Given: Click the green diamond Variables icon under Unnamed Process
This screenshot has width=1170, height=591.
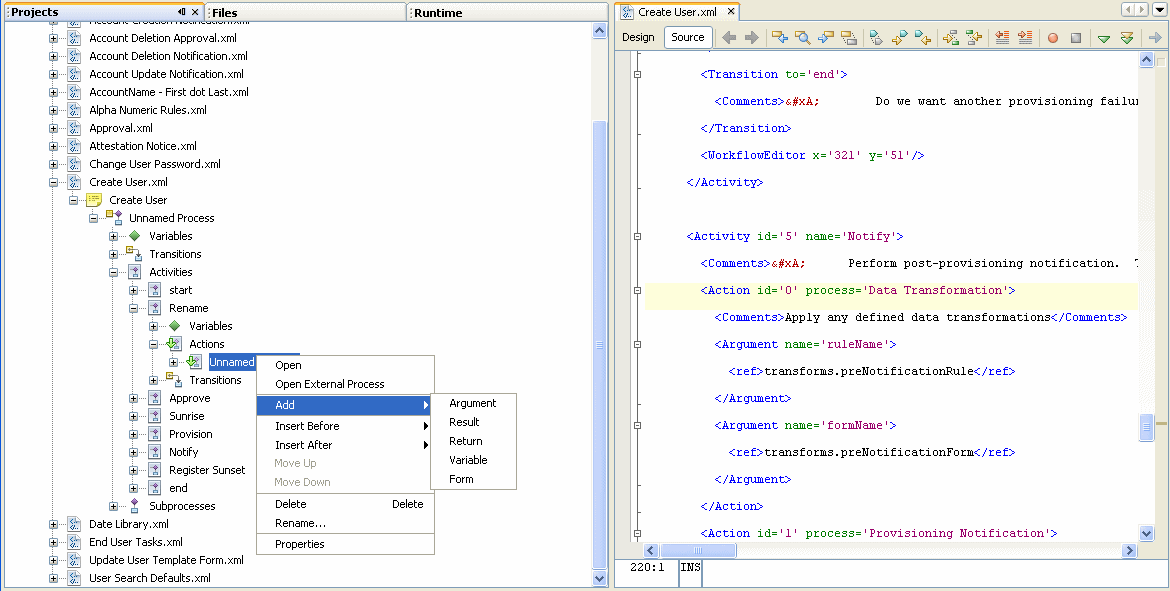Looking at the screenshot, I should click(x=134, y=236).
